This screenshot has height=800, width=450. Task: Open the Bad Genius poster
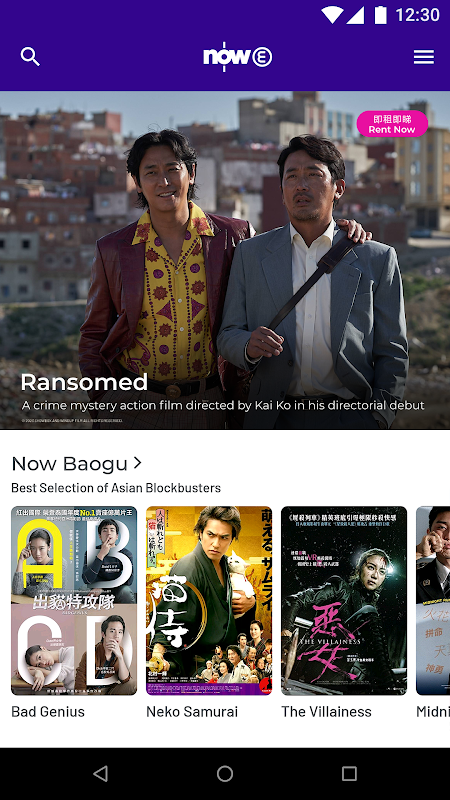click(74, 601)
